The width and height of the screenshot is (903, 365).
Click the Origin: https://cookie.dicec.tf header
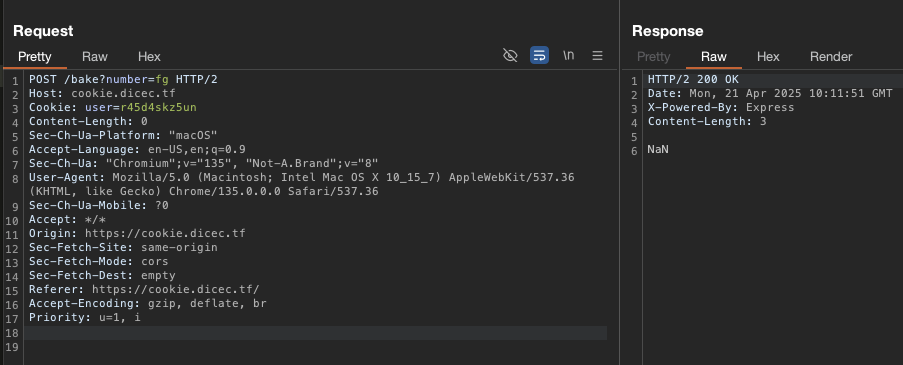137,233
